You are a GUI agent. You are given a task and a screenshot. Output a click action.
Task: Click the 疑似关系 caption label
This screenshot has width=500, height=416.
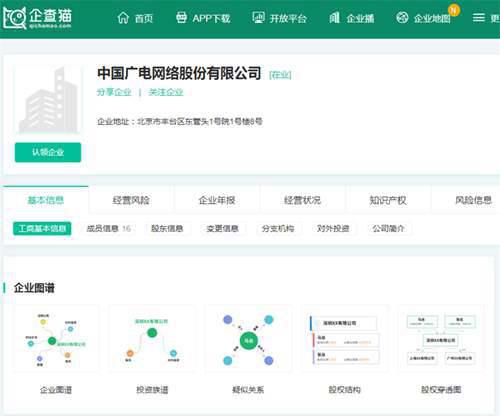click(248, 390)
